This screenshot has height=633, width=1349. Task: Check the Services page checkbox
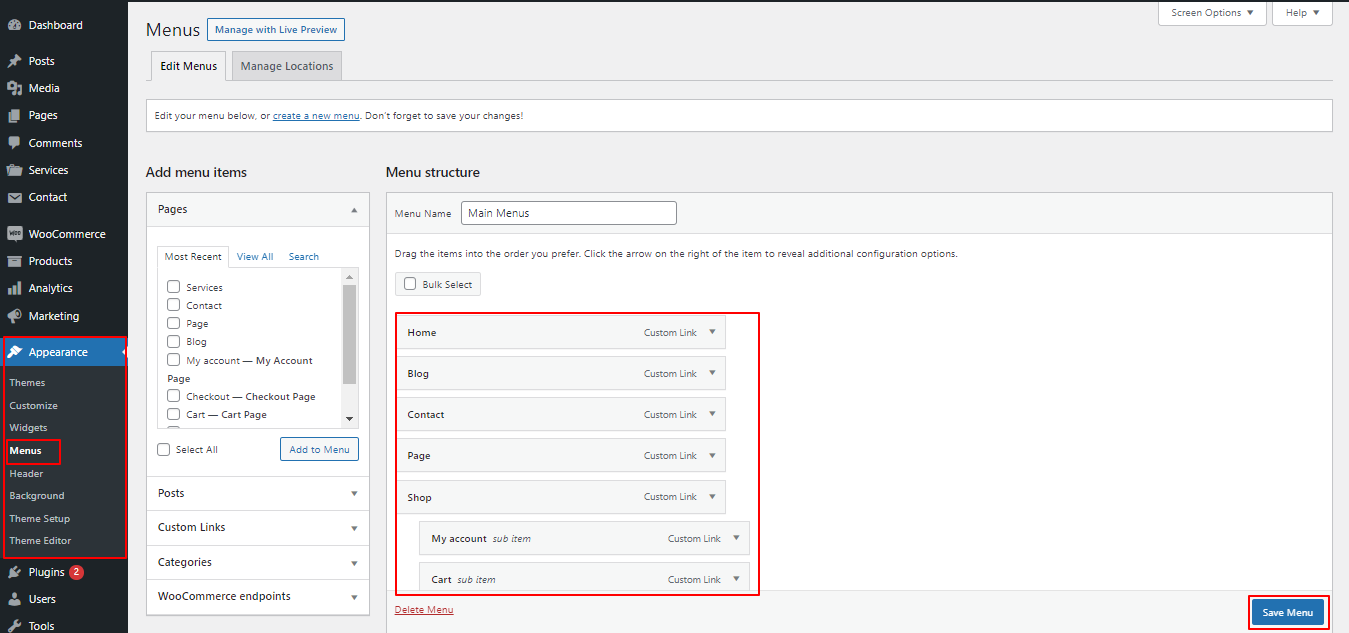174,287
